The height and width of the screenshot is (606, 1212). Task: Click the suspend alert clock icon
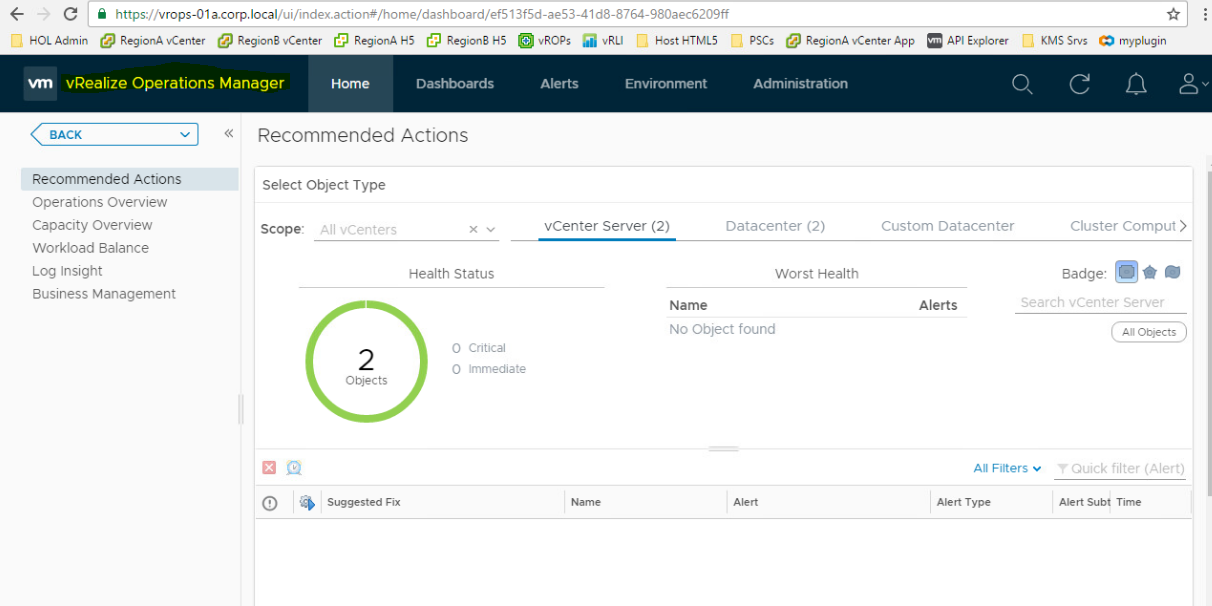294,468
